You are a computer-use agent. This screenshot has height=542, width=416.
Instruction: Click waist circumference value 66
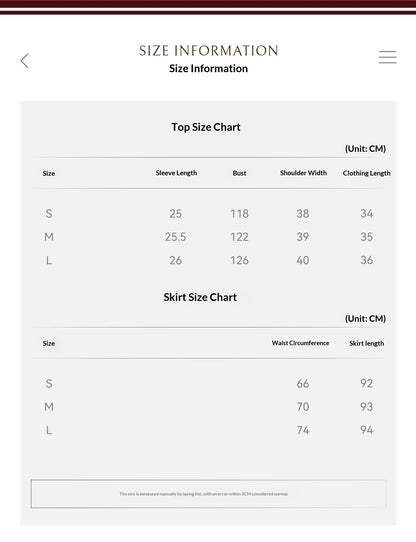coord(303,383)
